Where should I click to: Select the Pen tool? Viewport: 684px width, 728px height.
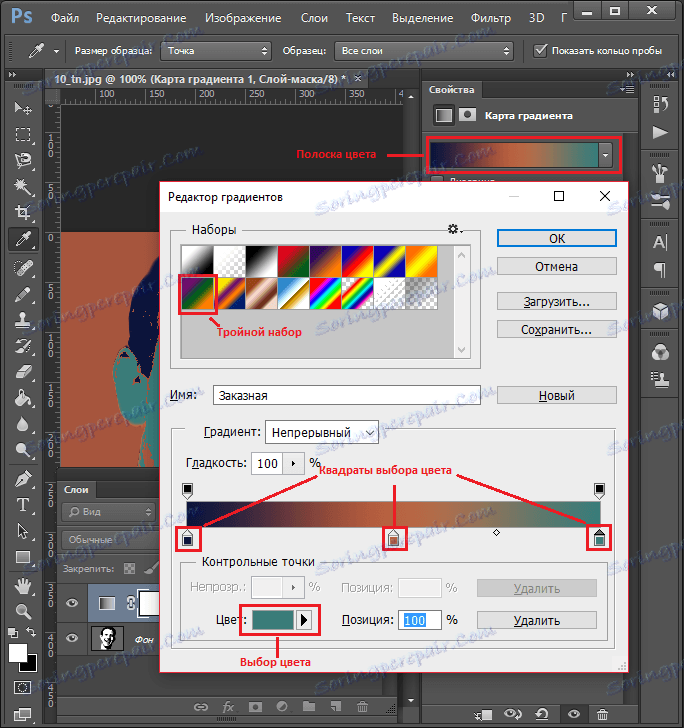point(23,479)
